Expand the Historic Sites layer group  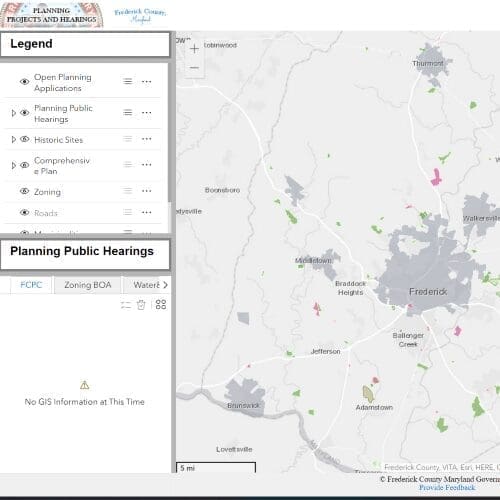13,139
